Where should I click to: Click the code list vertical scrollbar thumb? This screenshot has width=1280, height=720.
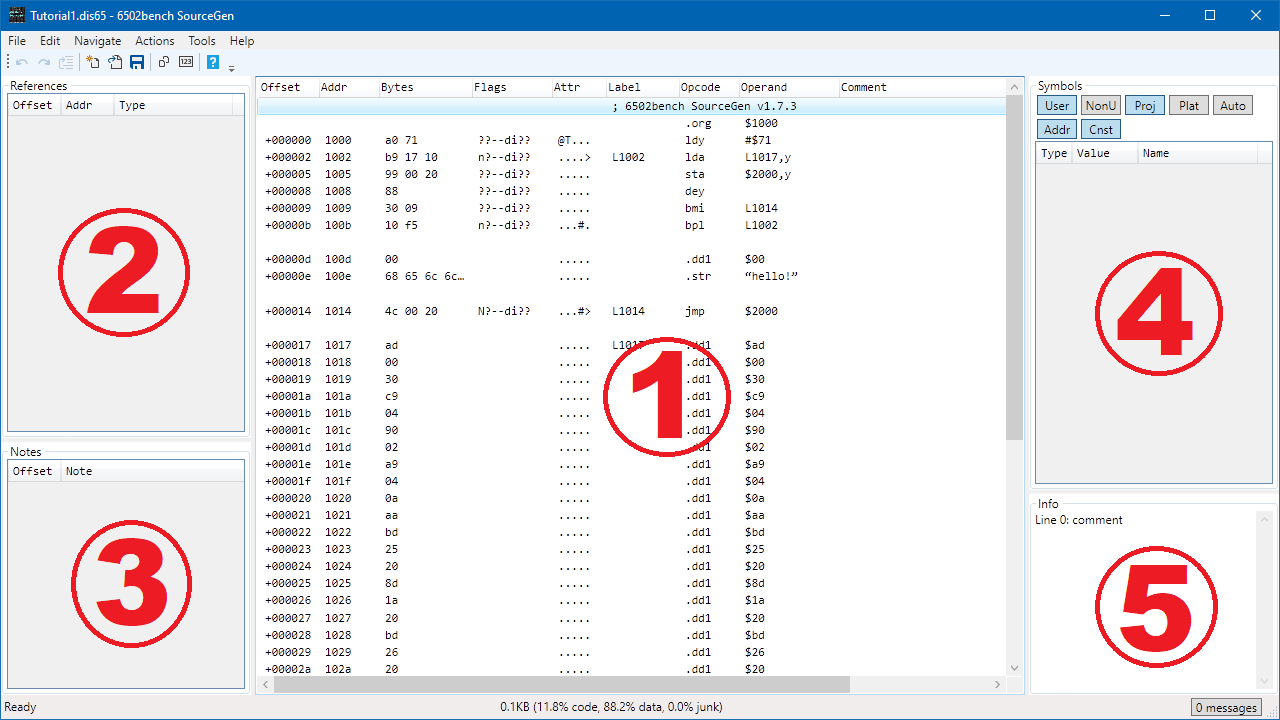(1014, 268)
